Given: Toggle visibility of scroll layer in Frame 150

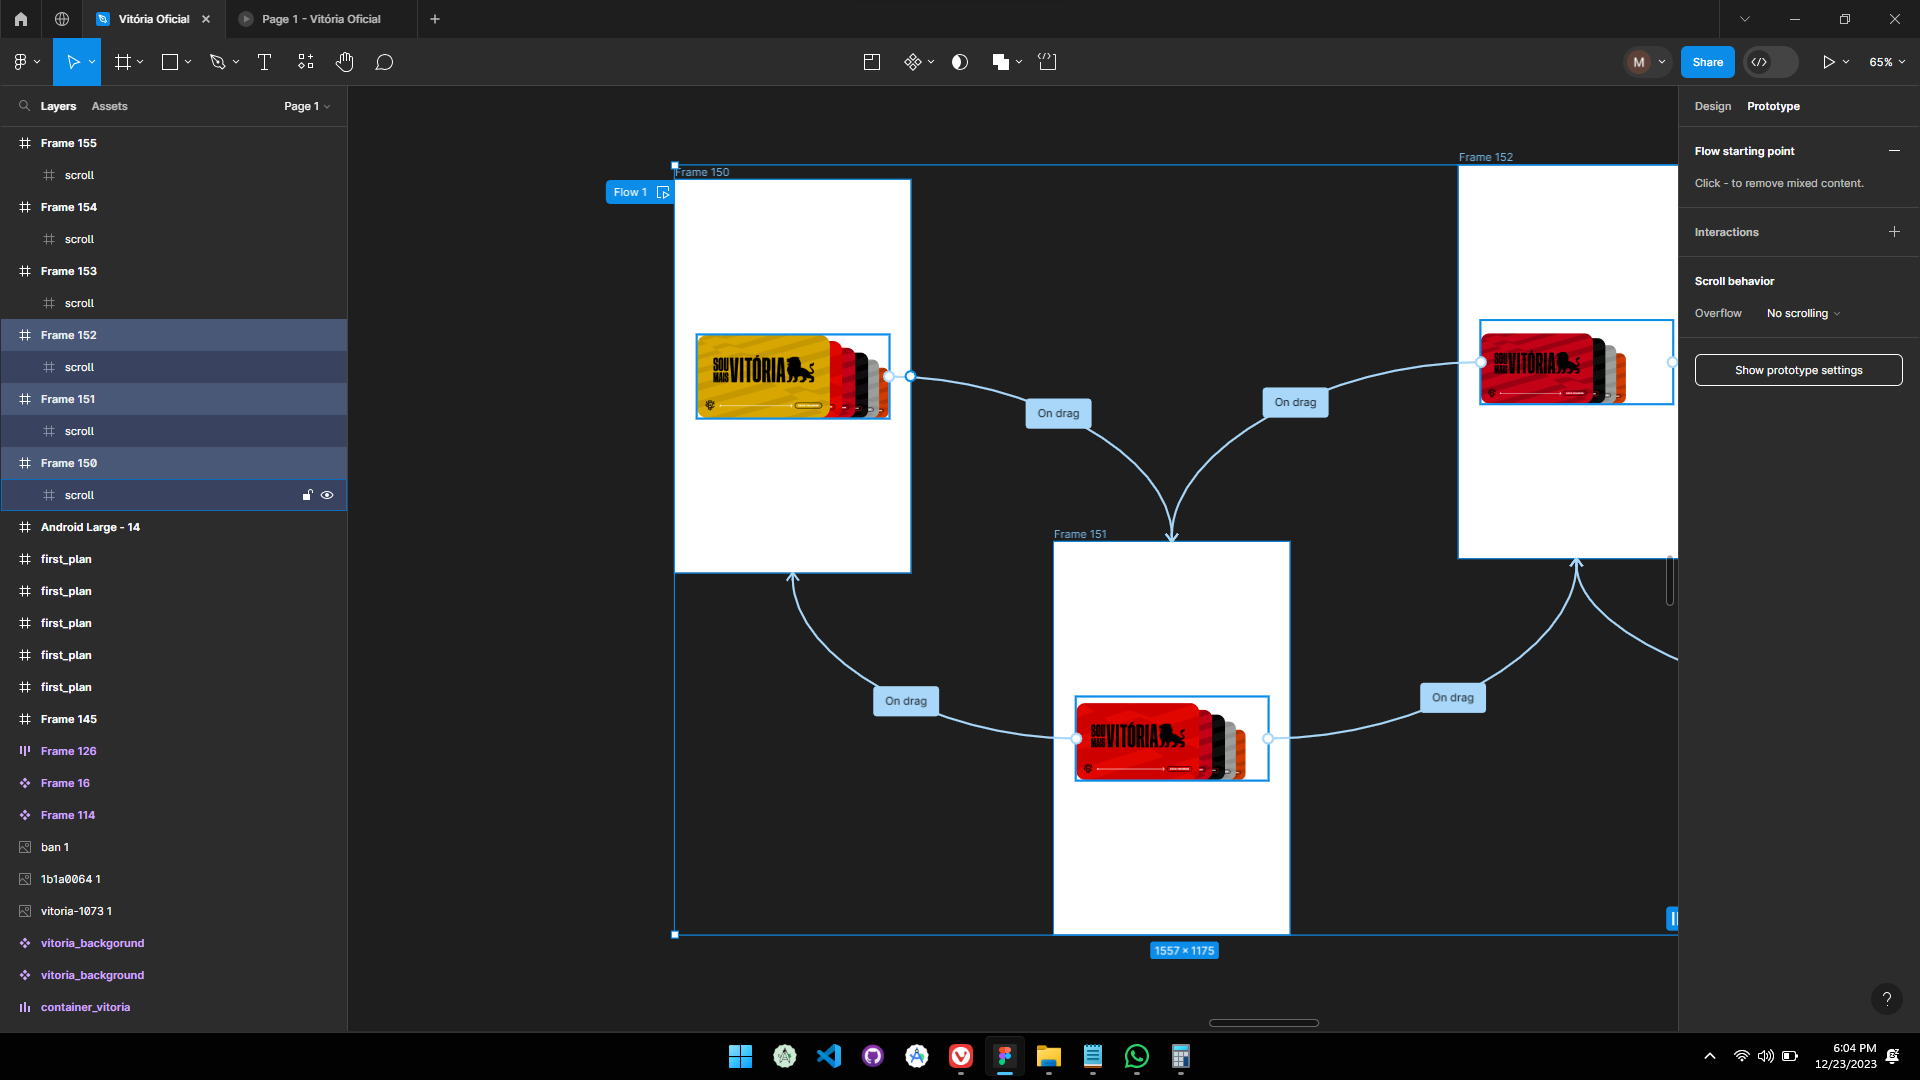Looking at the screenshot, I should tap(327, 495).
